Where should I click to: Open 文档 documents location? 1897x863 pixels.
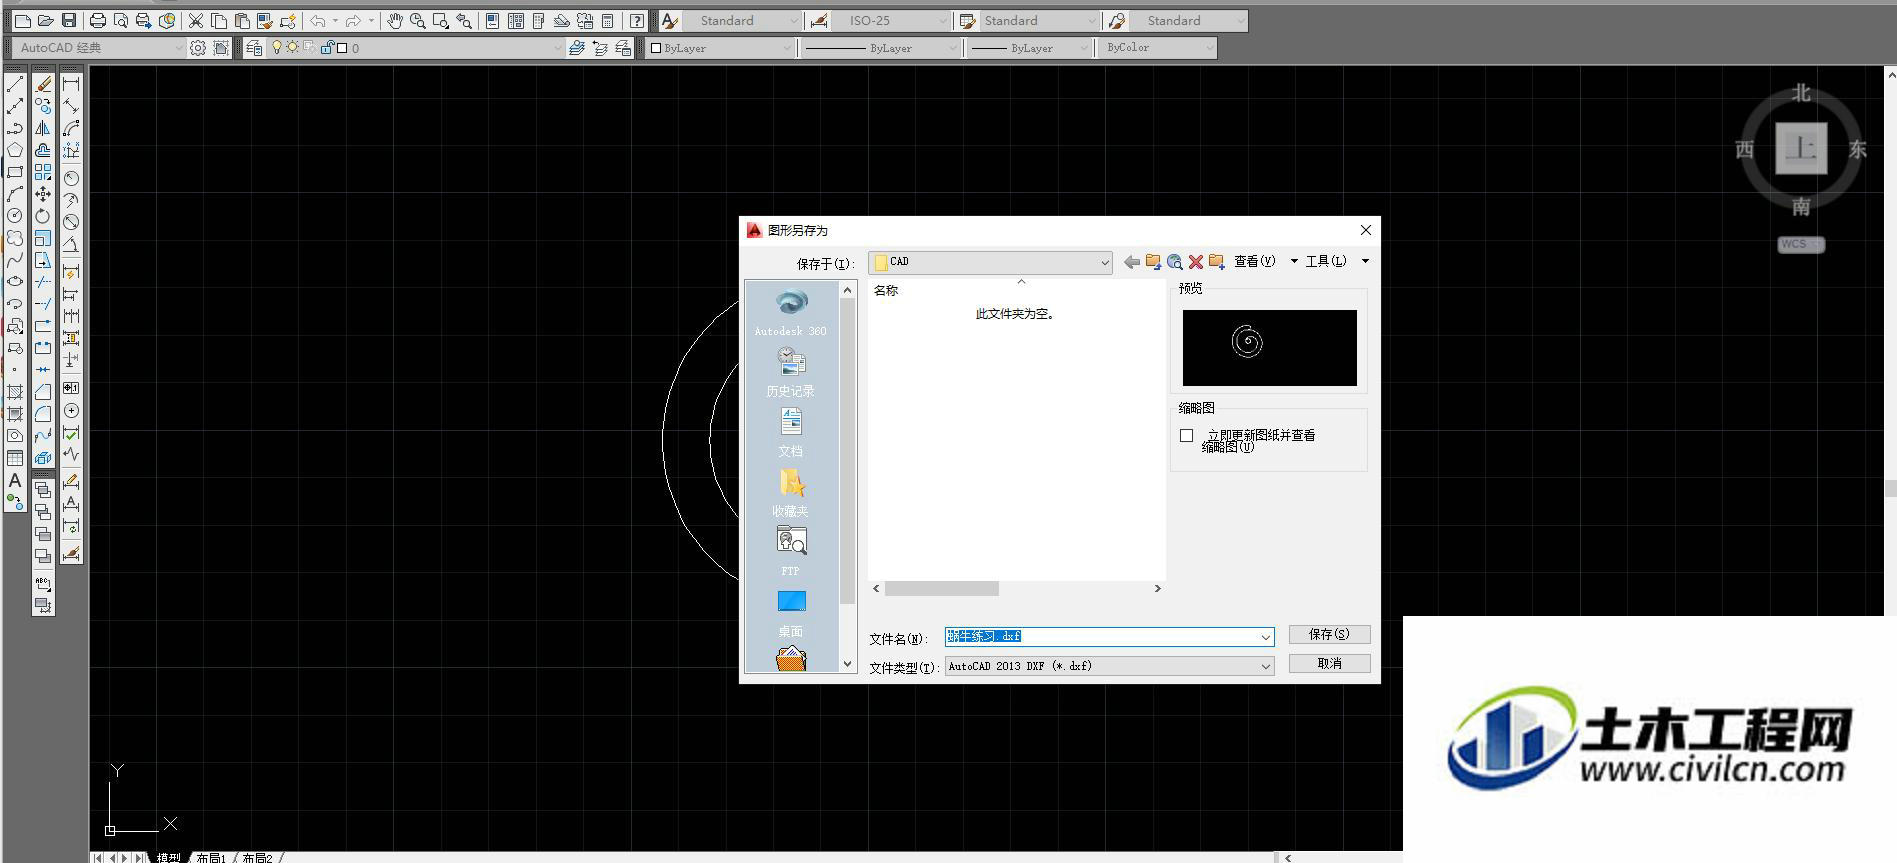point(791,432)
